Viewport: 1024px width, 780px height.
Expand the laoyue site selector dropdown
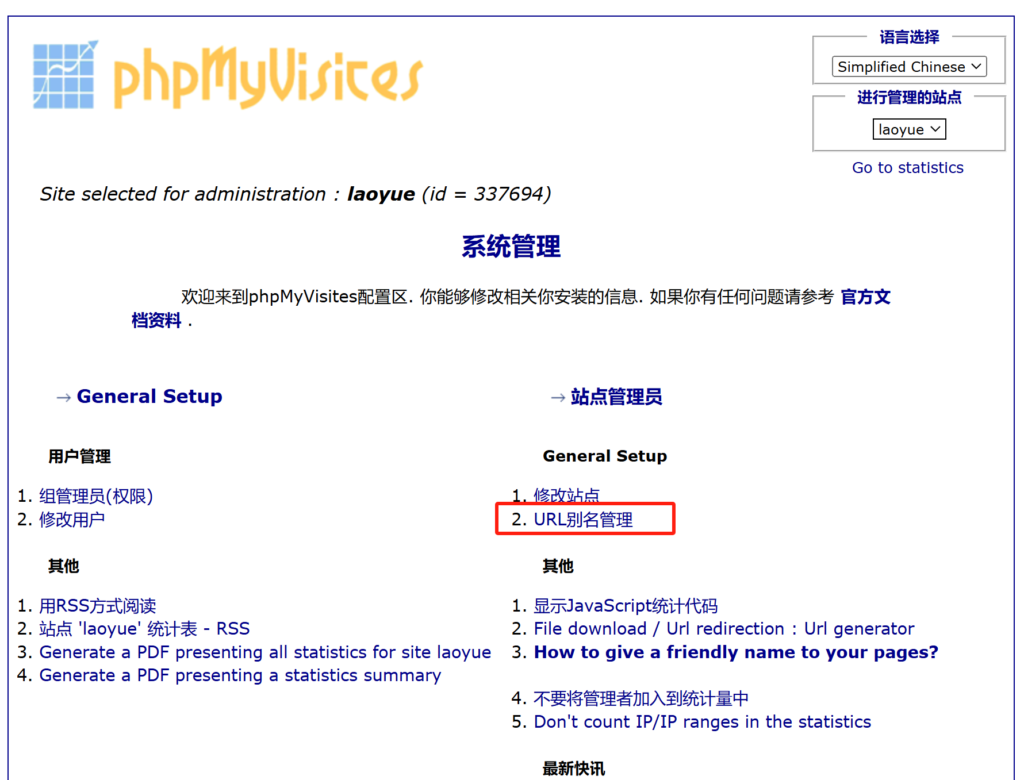[x=908, y=130]
